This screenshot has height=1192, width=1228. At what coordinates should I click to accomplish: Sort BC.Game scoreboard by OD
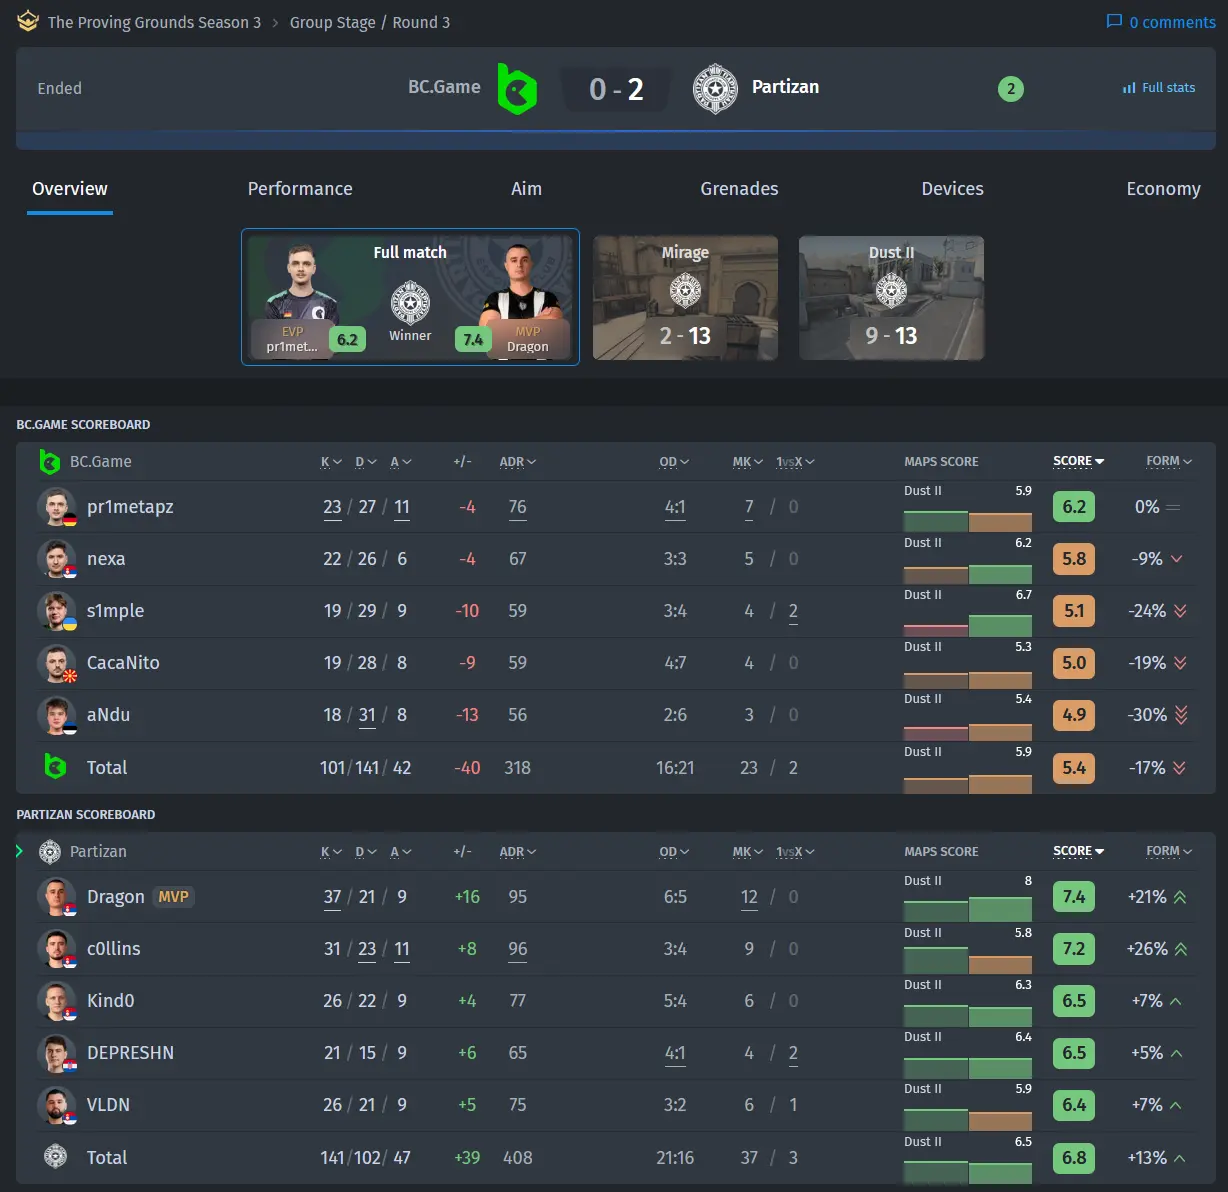(x=674, y=462)
